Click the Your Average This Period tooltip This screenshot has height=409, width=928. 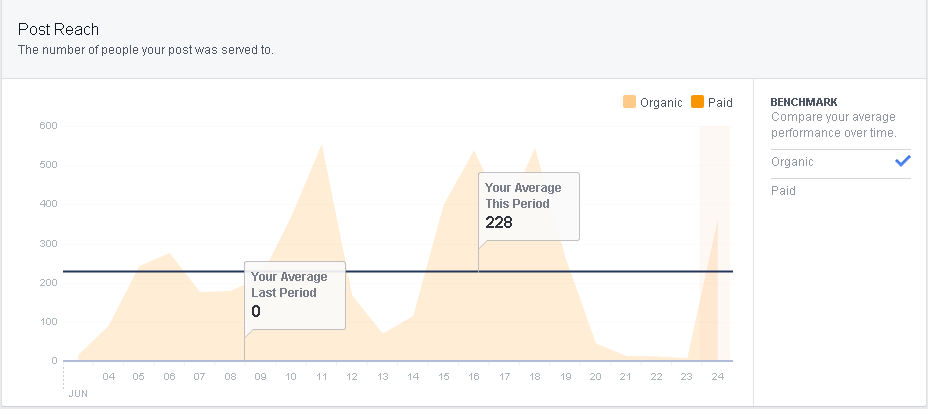pos(528,205)
